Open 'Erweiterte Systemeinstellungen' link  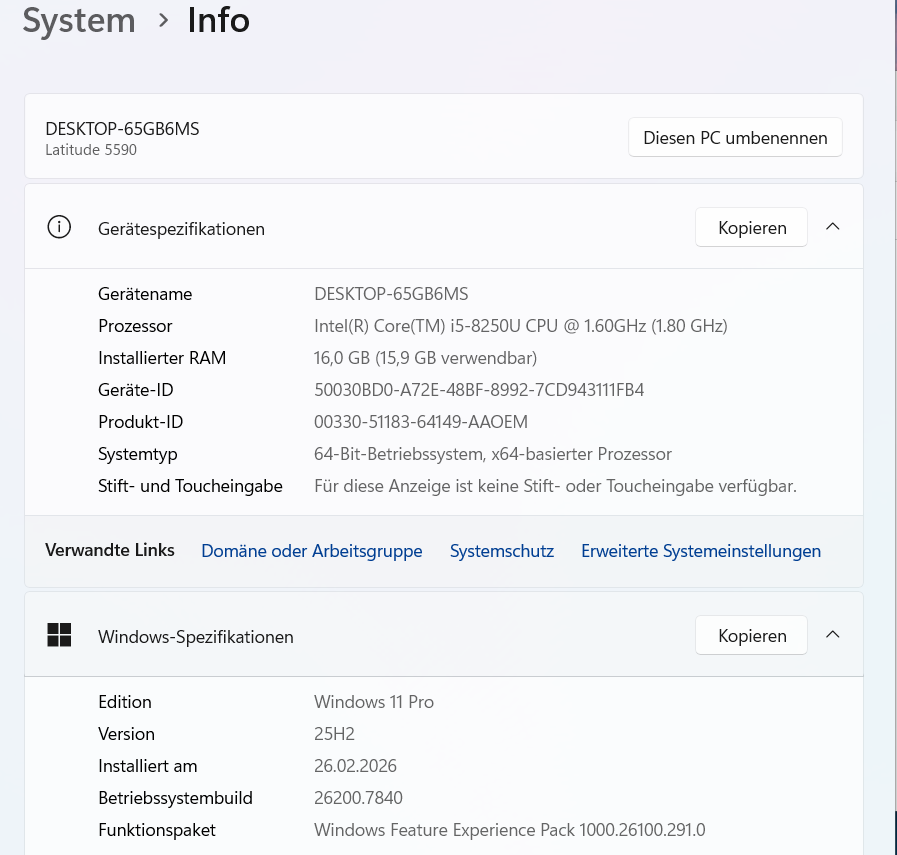pyautogui.click(x=701, y=551)
